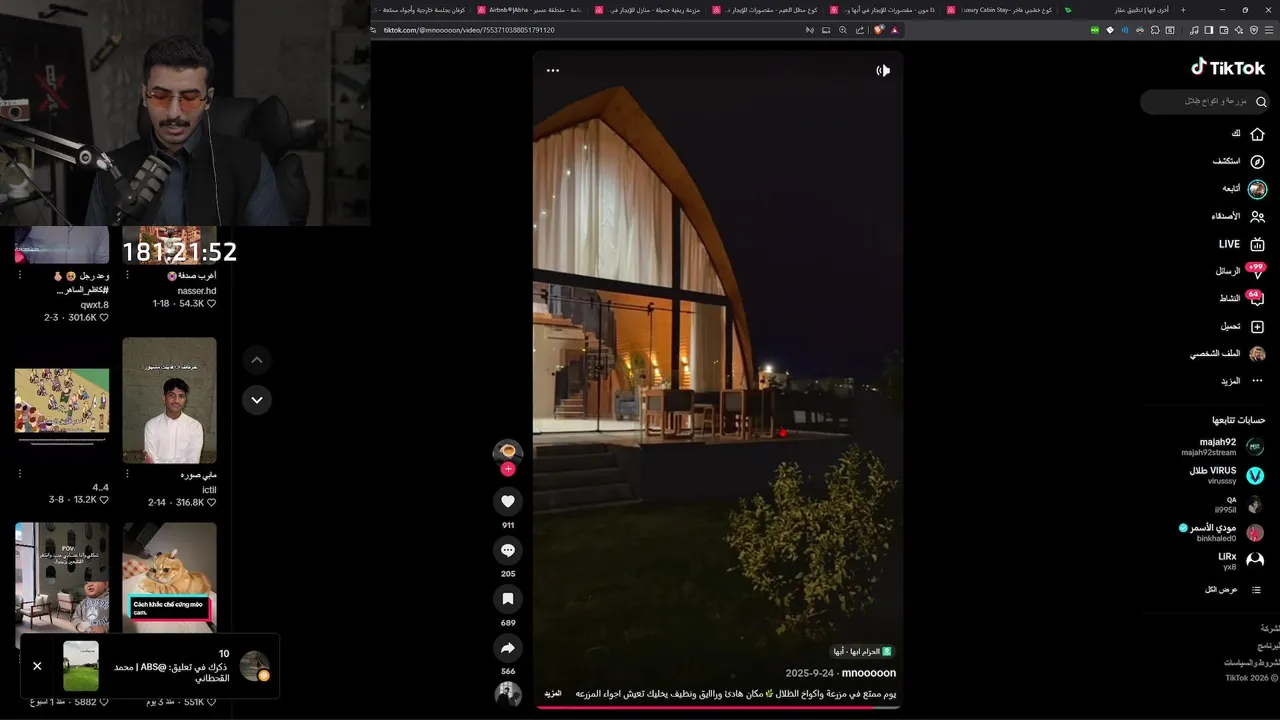This screenshot has height=720, width=1280.
Task: Open mnooooon username on video
Action: pos(869,673)
